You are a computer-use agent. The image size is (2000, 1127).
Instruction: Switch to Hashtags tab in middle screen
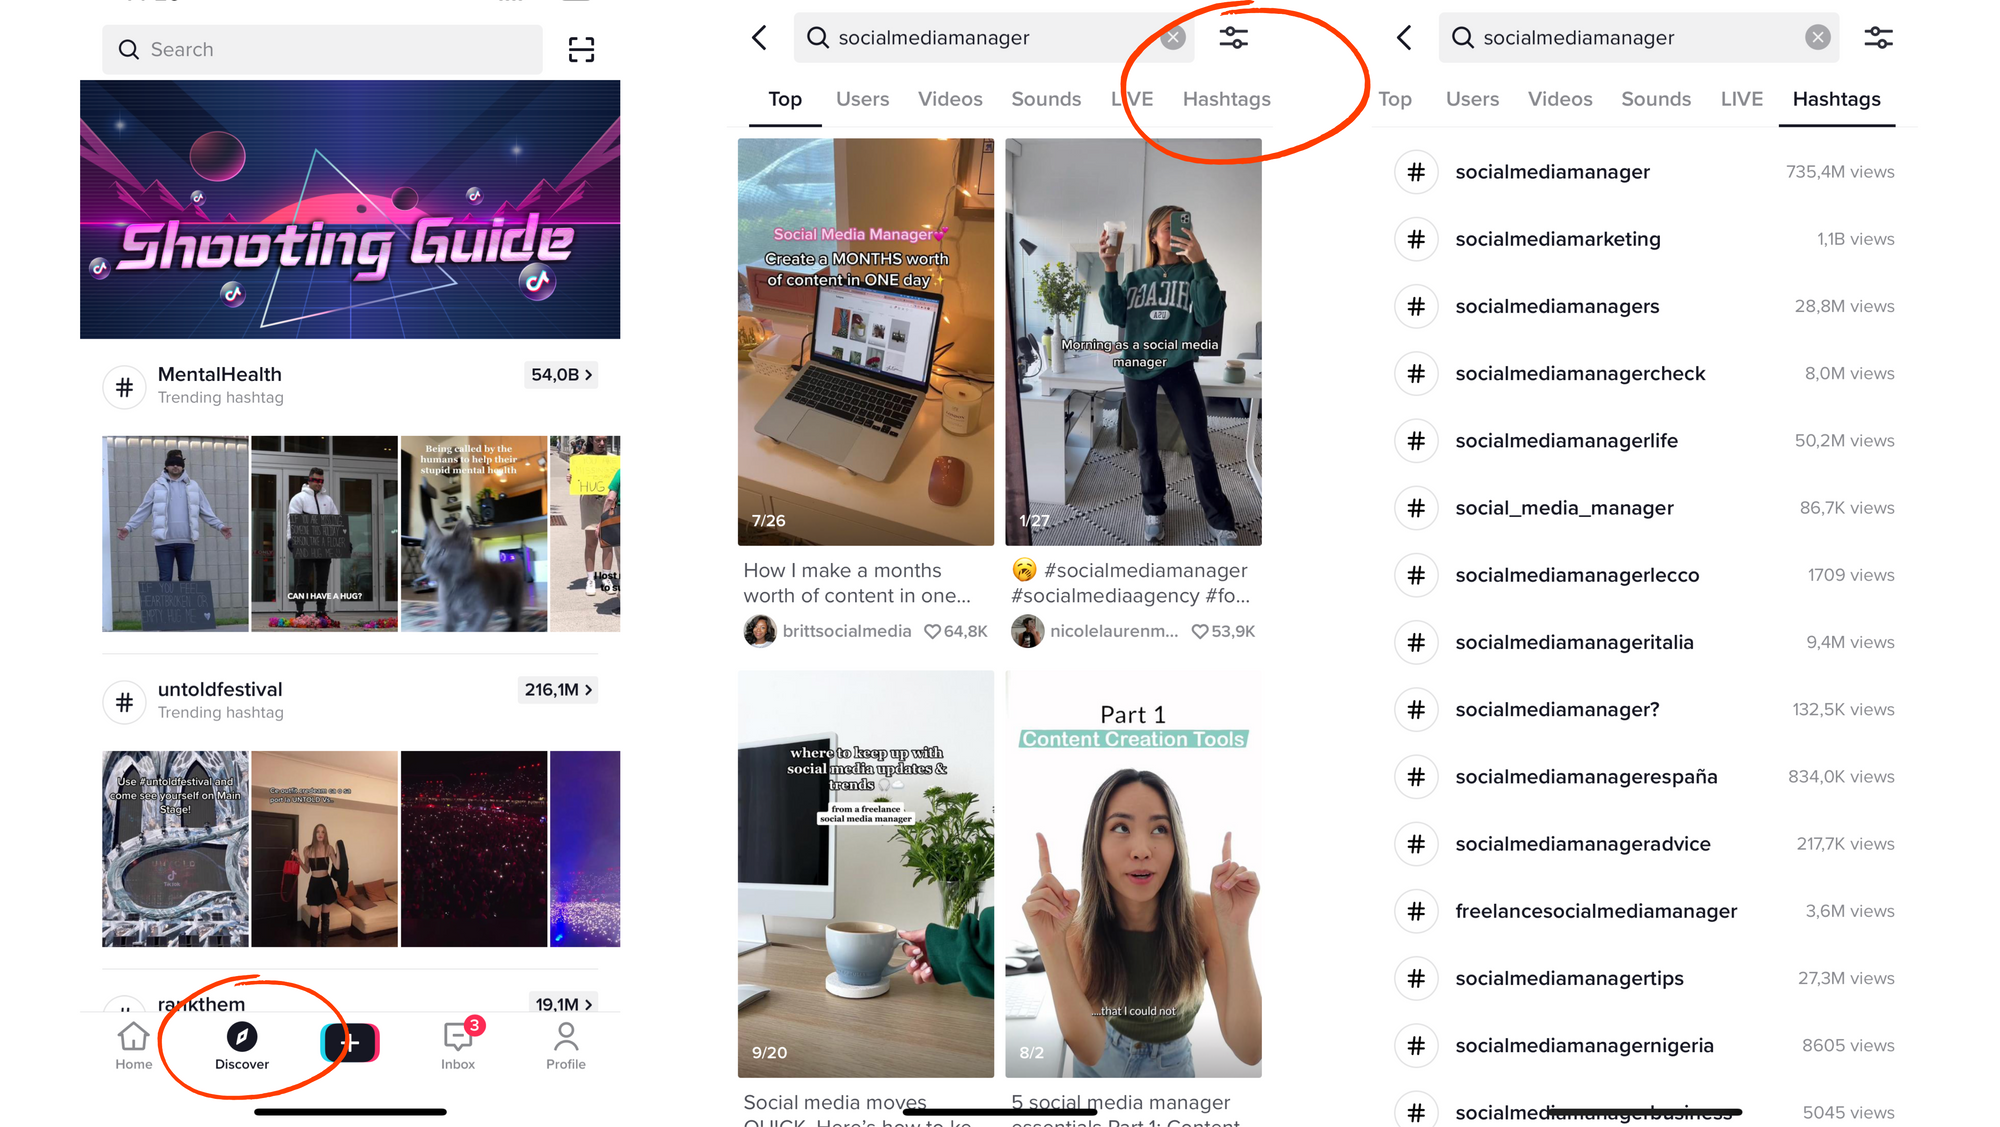pos(1226,99)
